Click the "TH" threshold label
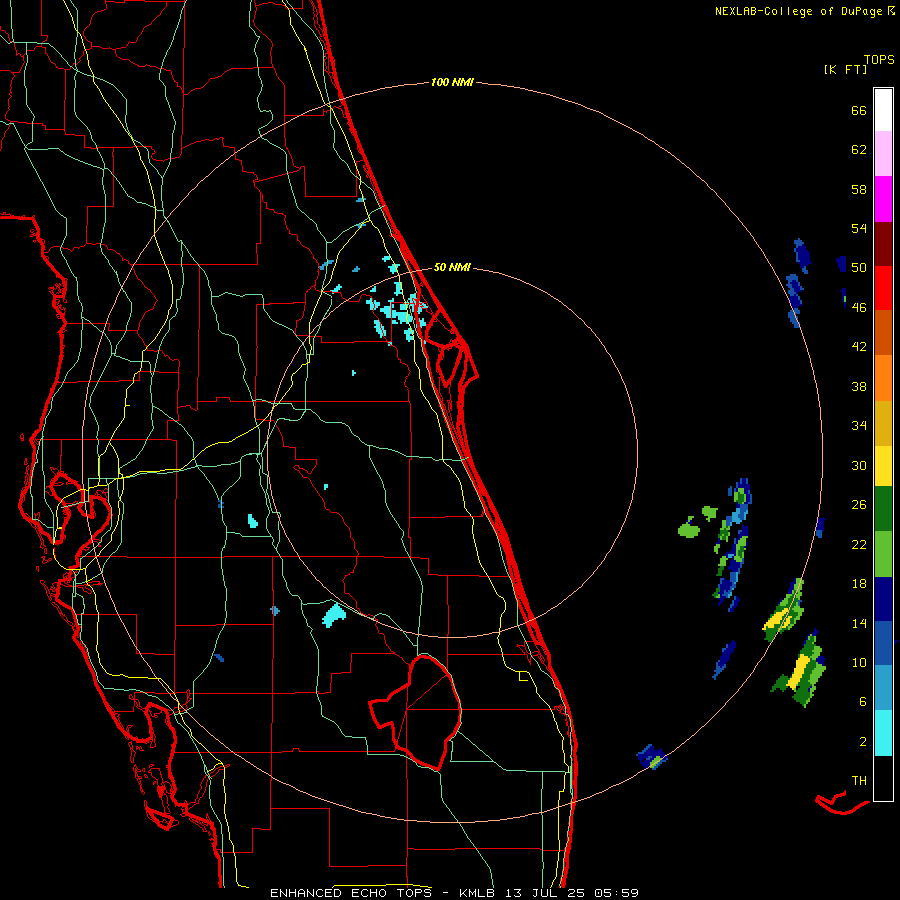The width and height of the screenshot is (900, 900). point(859,781)
